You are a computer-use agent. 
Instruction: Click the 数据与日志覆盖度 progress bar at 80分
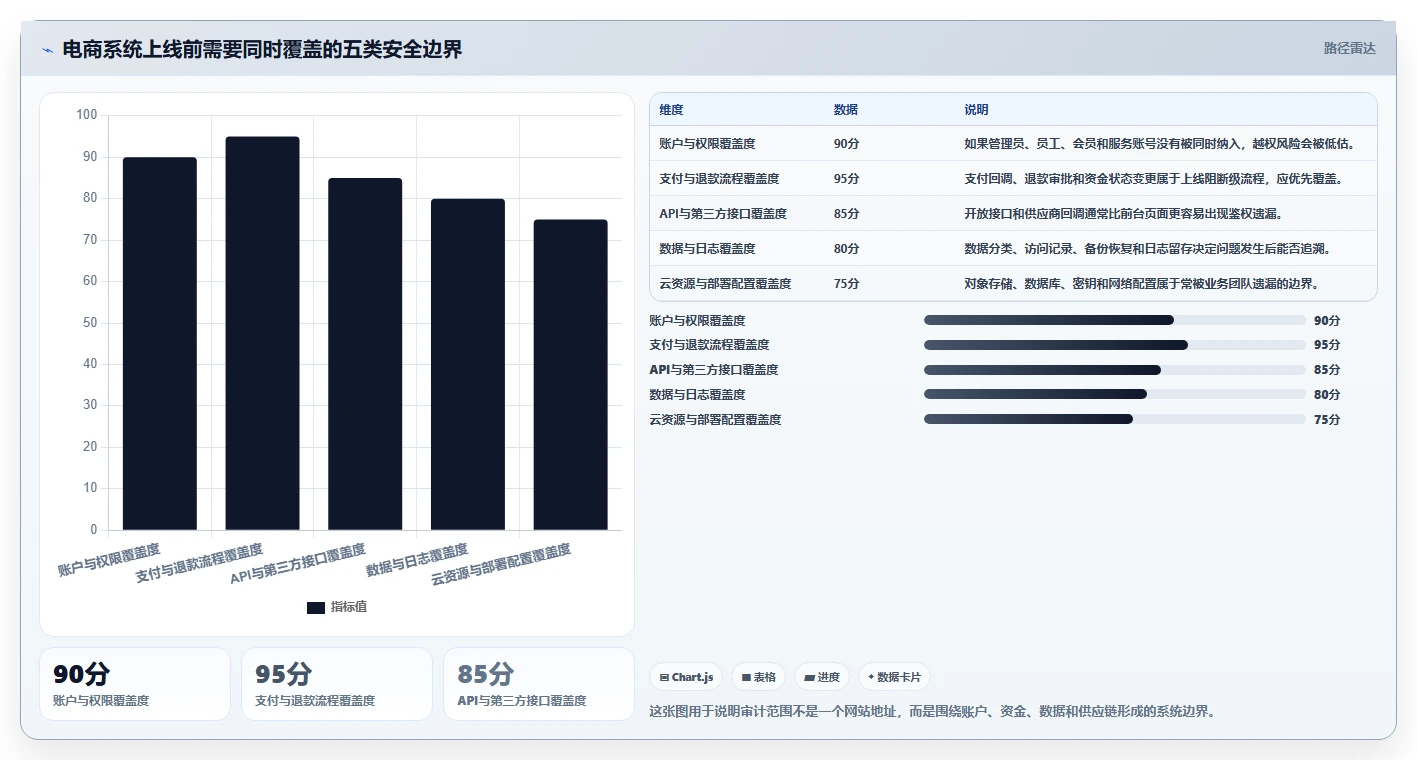[x=1115, y=394]
